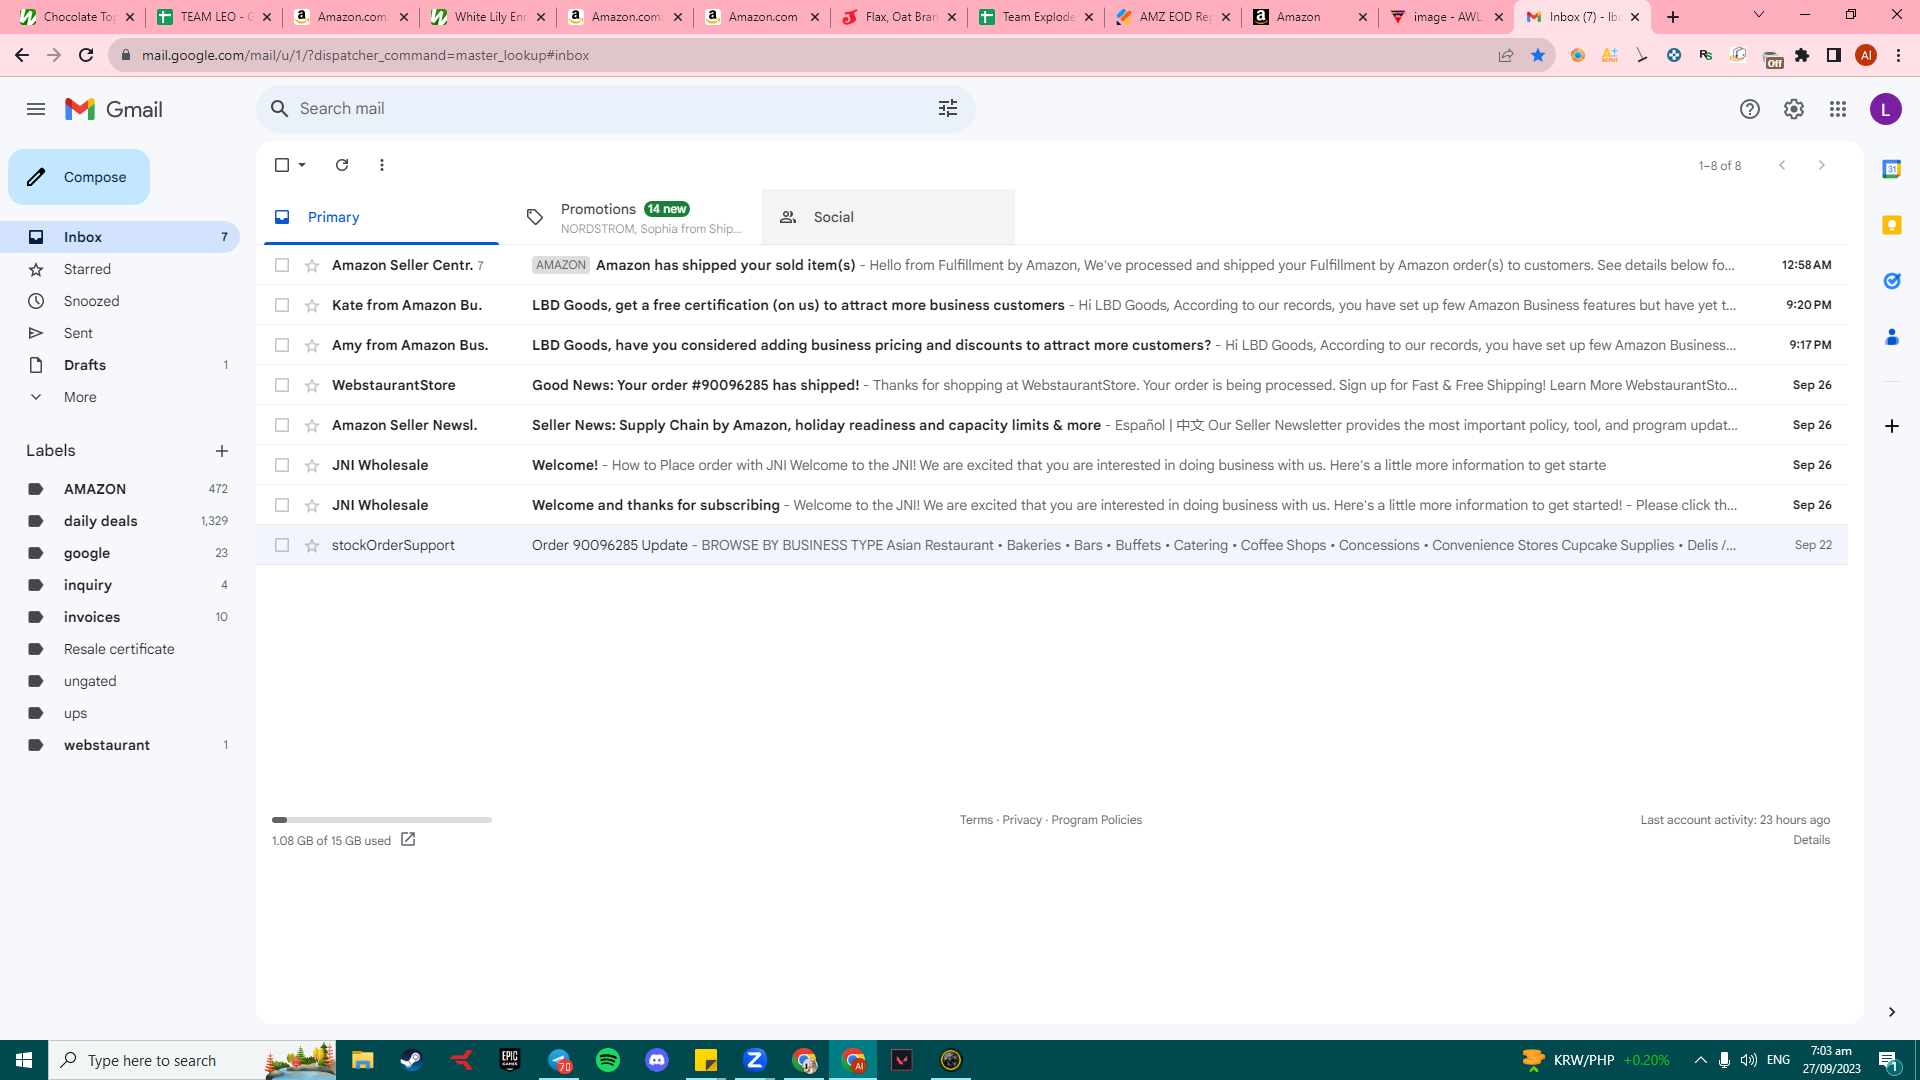Image resolution: width=1920 pixels, height=1080 pixels.
Task: Open Google Contacts side panel
Action: 1892,337
